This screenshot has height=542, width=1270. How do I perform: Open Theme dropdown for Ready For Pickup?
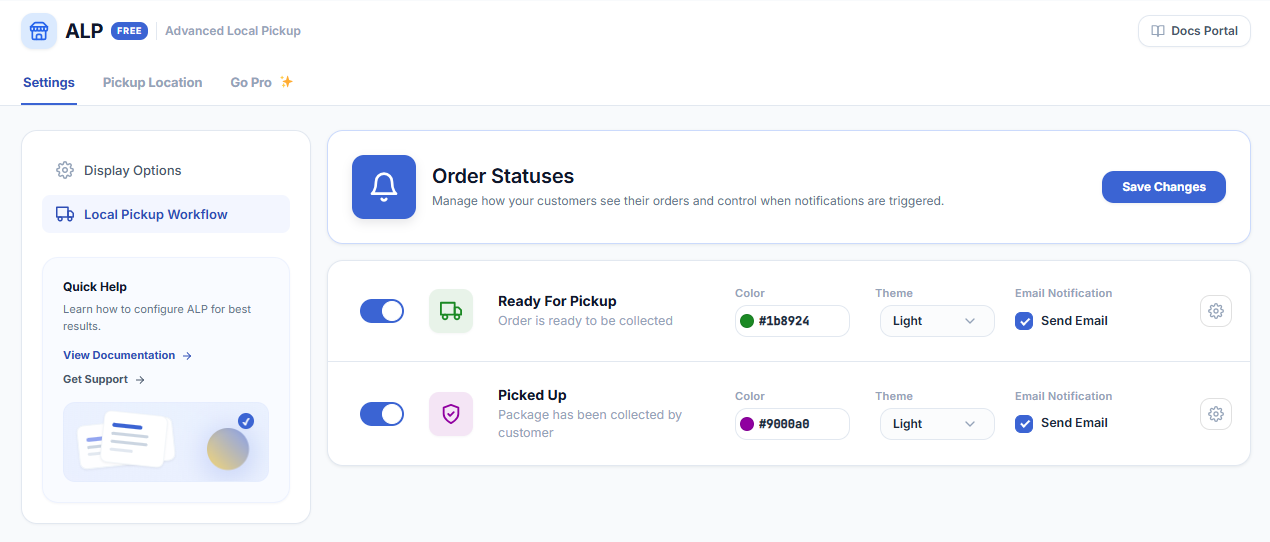coord(937,321)
